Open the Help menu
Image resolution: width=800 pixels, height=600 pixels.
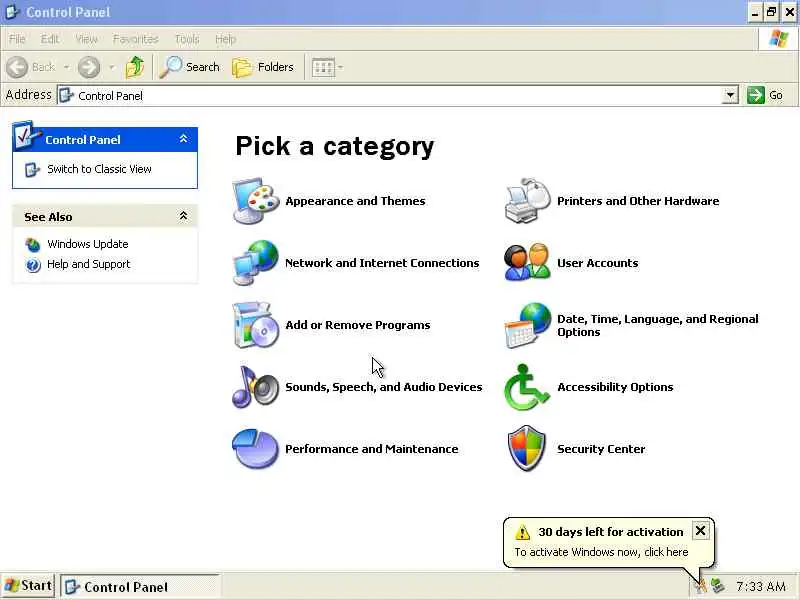click(226, 39)
